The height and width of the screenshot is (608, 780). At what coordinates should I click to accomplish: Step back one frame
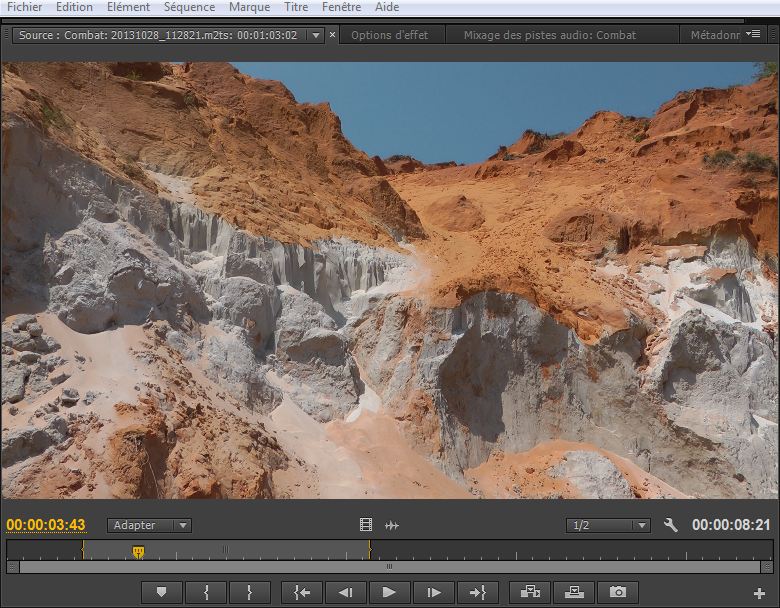point(345,592)
